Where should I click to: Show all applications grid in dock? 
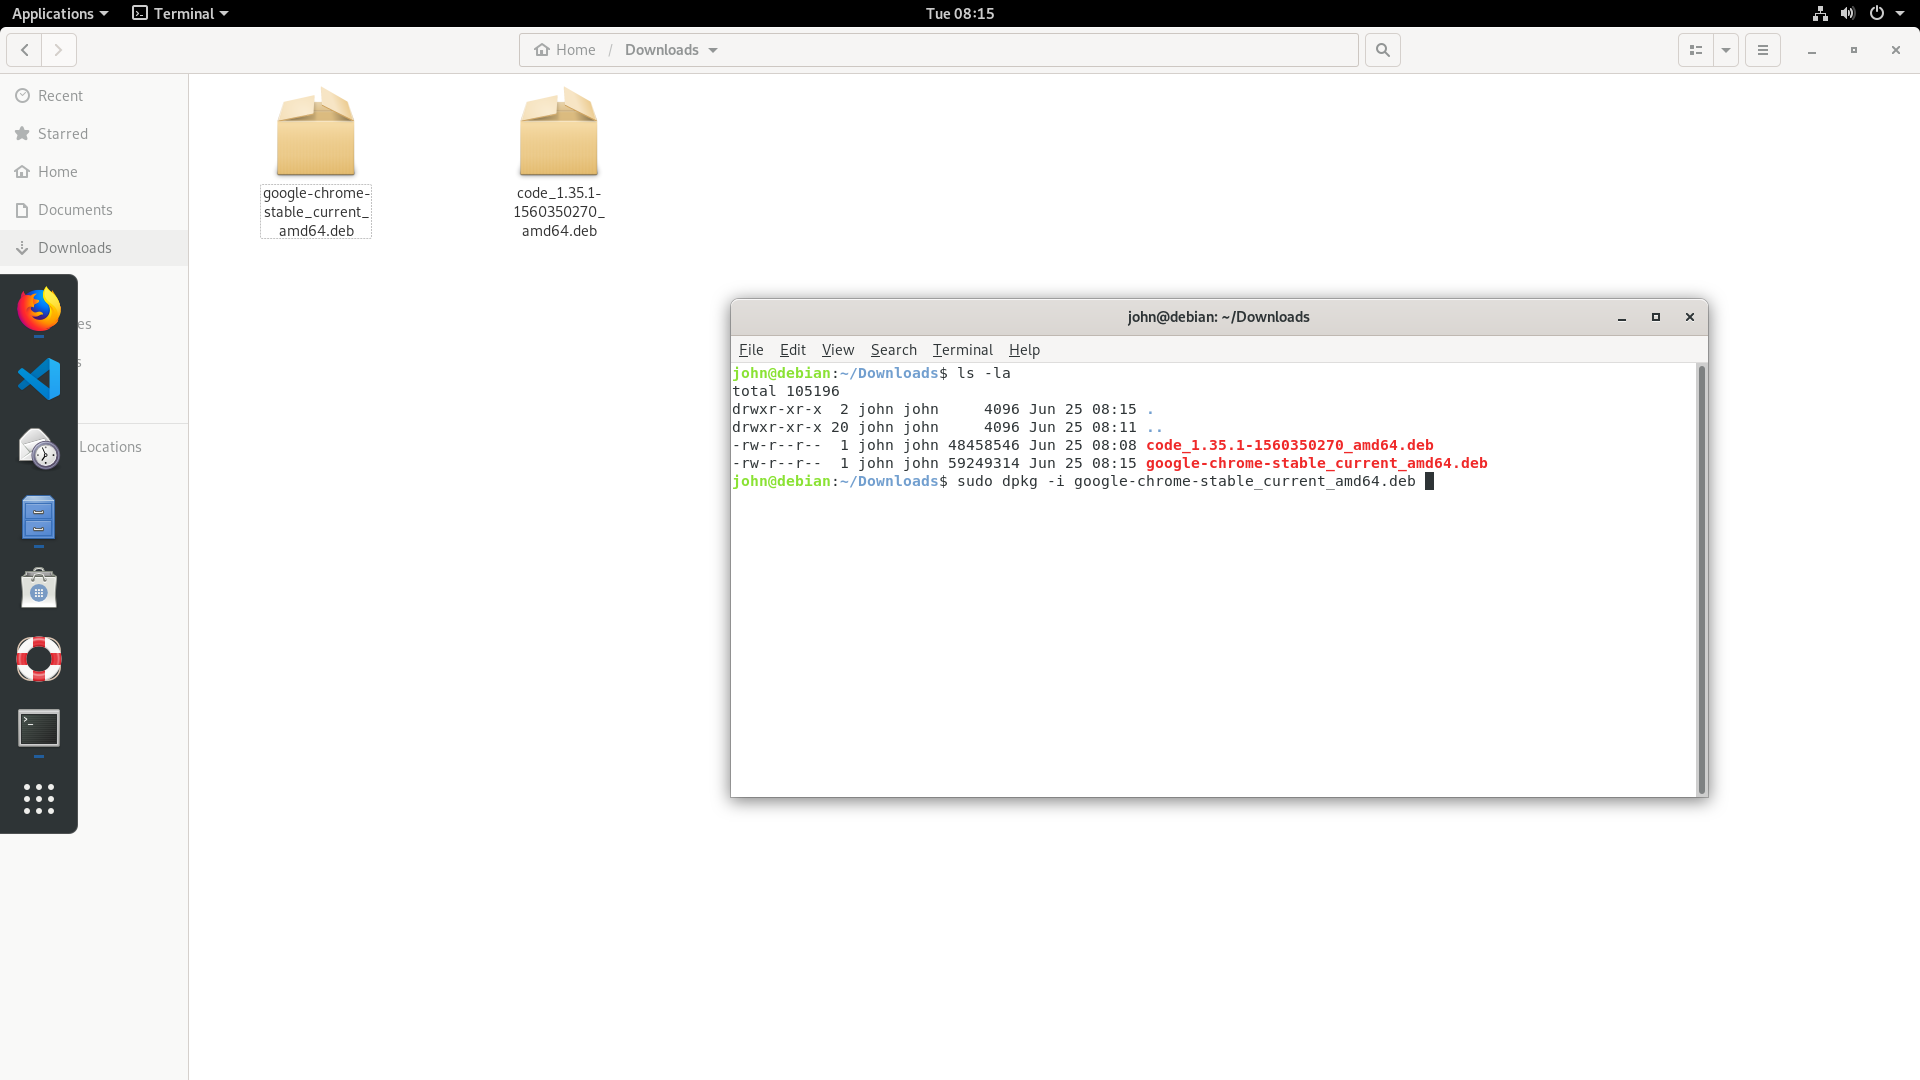tap(39, 798)
